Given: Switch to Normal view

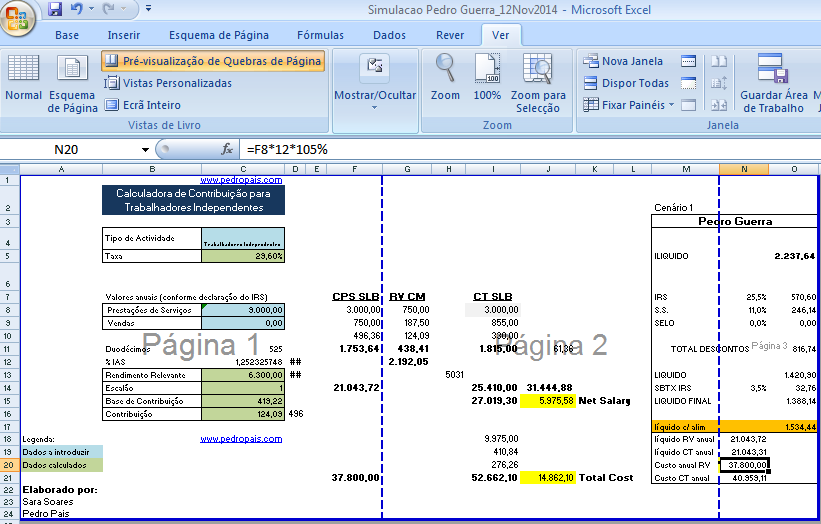Looking at the screenshot, I should 23,79.
